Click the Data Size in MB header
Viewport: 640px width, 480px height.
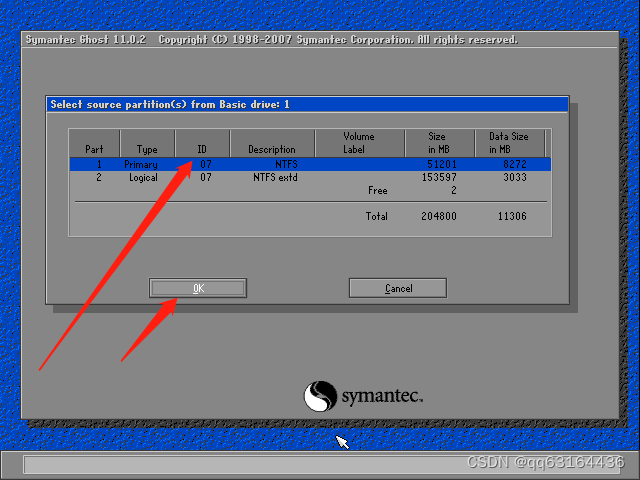[509, 143]
